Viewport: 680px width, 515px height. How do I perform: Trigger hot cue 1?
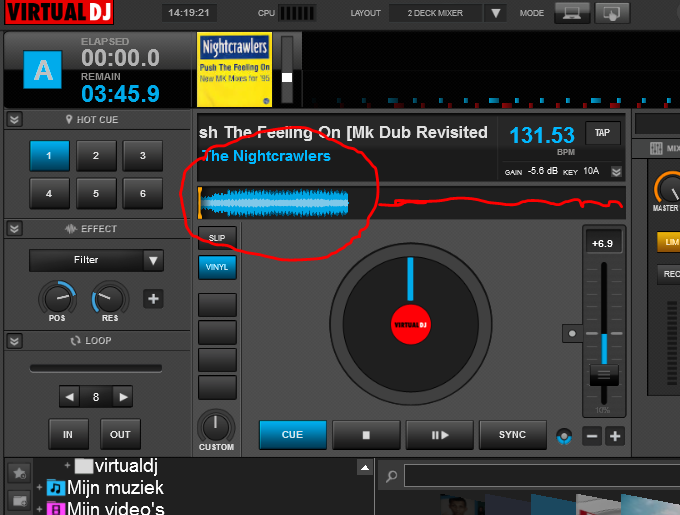49,156
